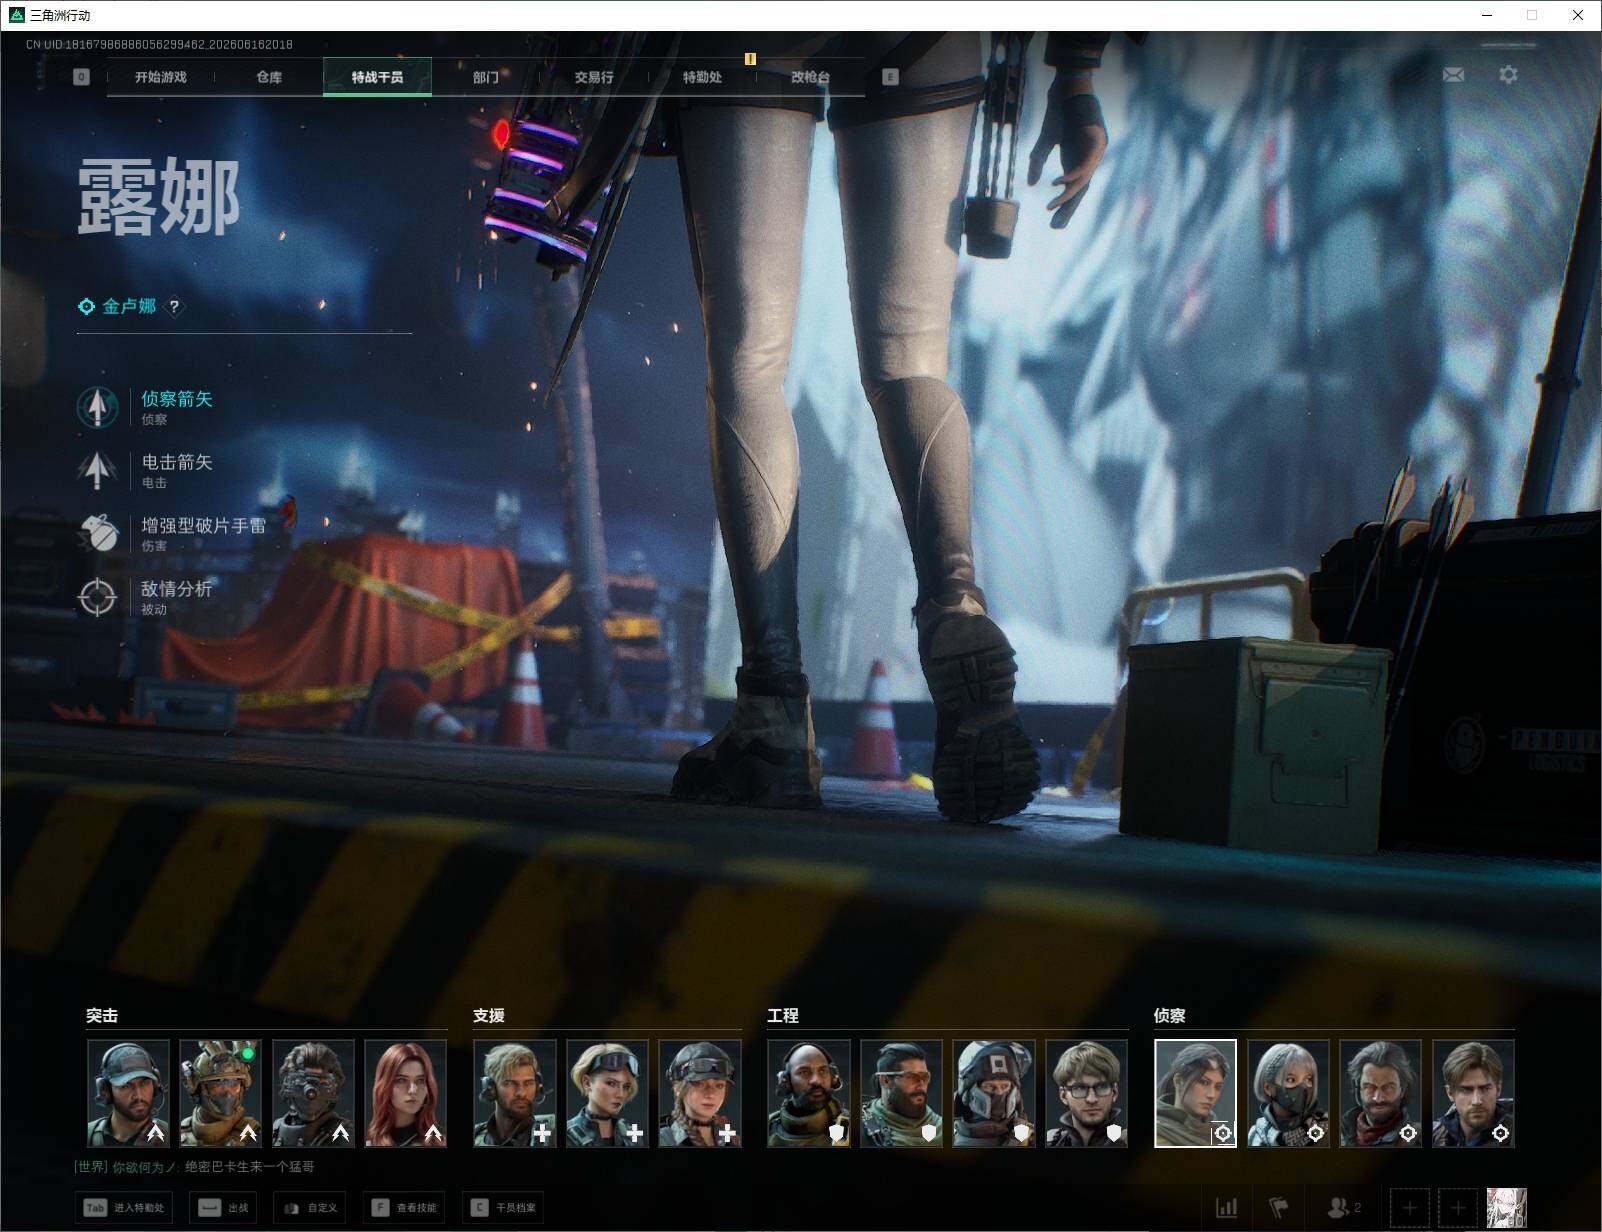This screenshot has width=1602, height=1232.
Task: Open the player avatar portrait
Action: [1507, 1208]
